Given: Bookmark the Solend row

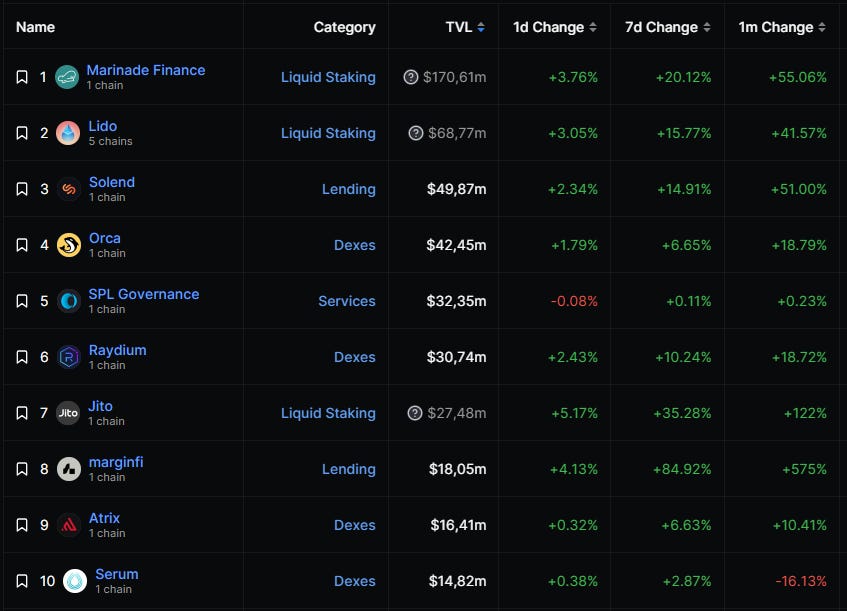Looking at the screenshot, I should point(22,189).
